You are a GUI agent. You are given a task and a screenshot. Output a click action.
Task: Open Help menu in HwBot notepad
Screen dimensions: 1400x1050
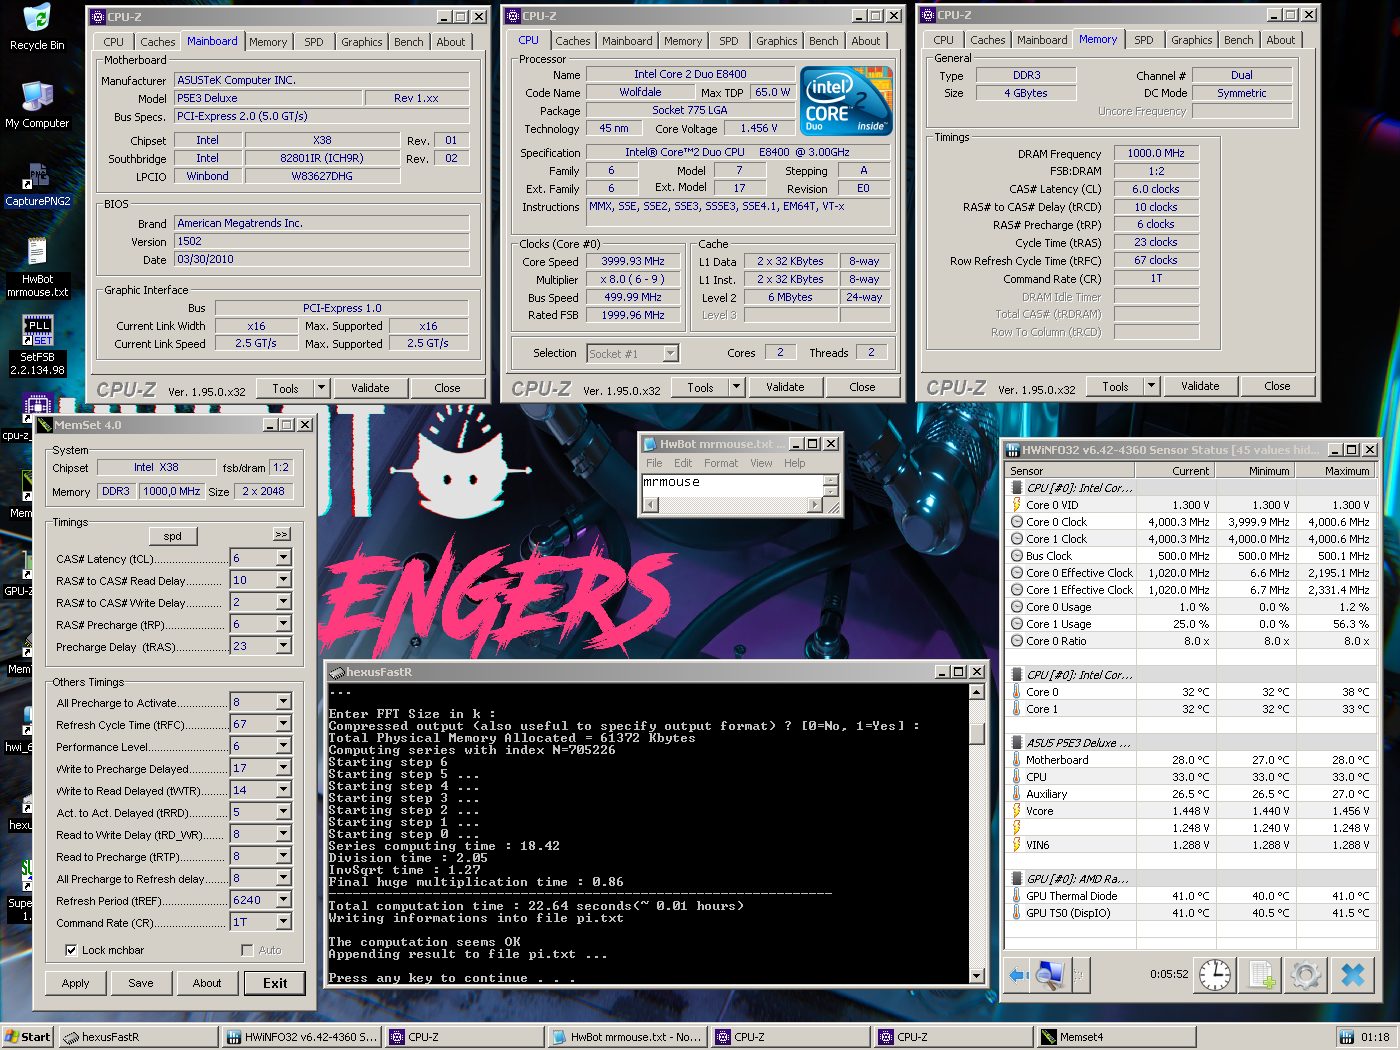[795, 463]
